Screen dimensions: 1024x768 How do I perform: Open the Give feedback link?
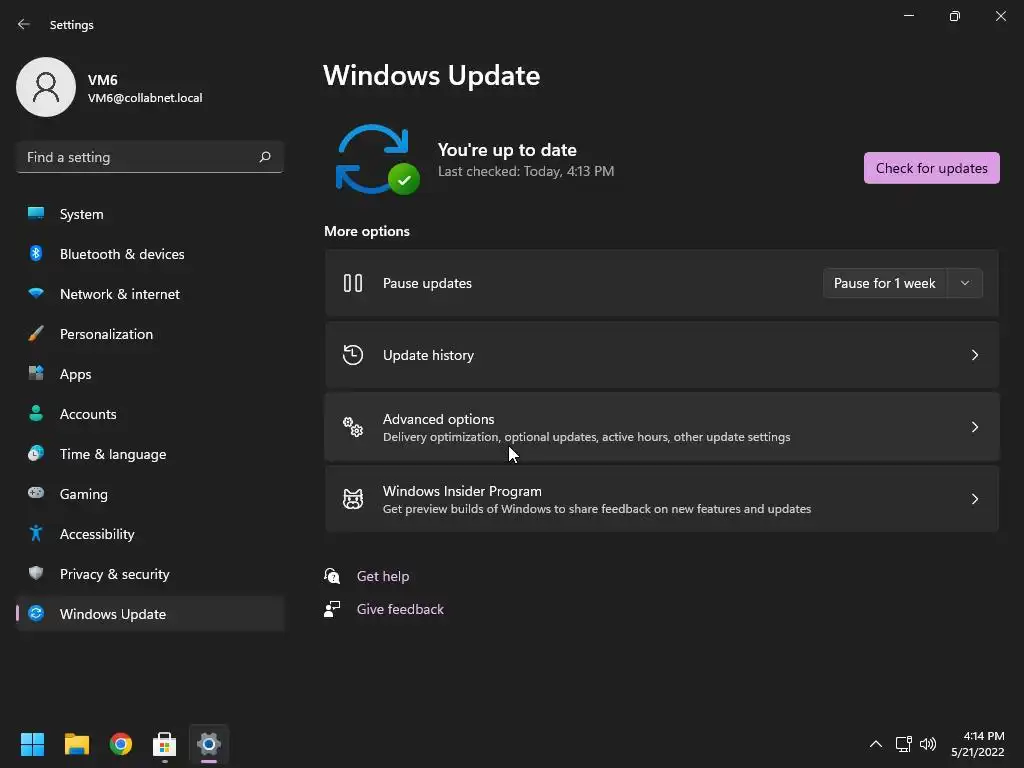click(x=400, y=609)
